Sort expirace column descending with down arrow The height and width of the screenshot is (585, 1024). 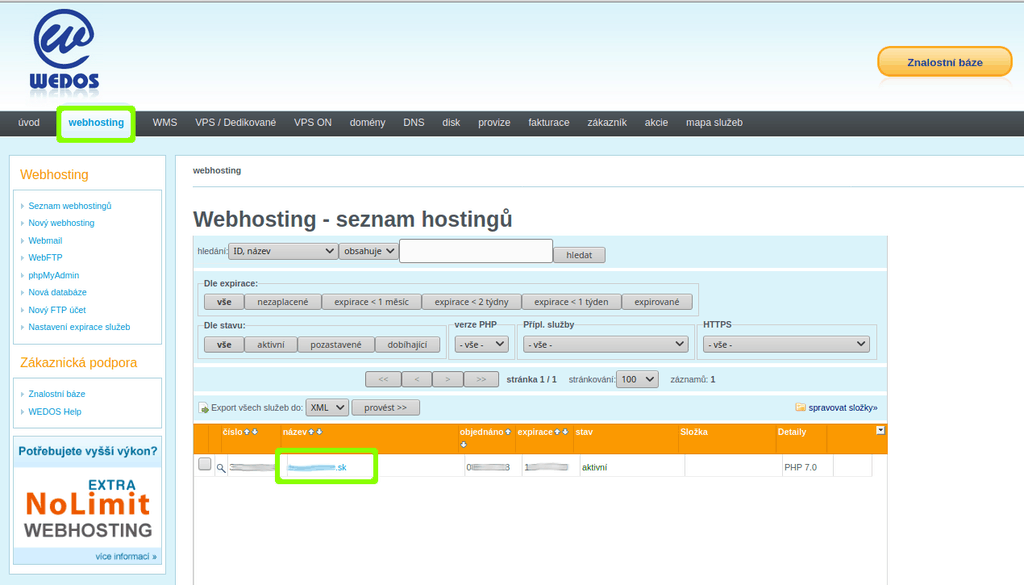(x=565, y=432)
